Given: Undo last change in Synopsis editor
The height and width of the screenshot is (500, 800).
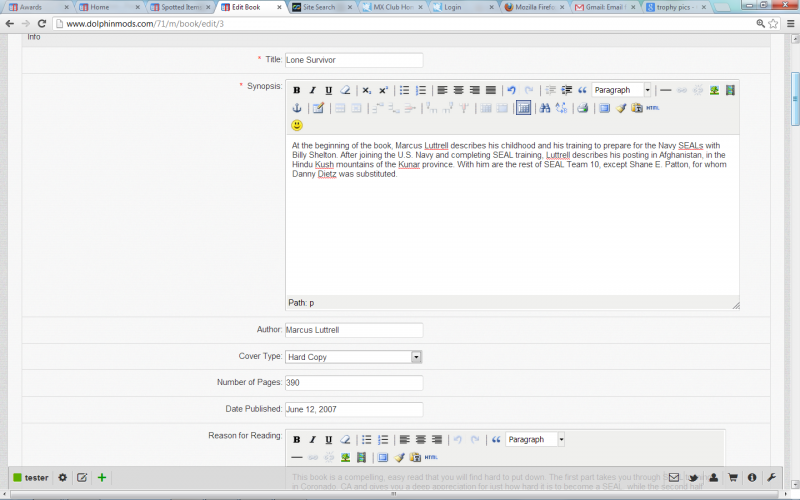Looking at the screenshot, I should coord(512,90).
